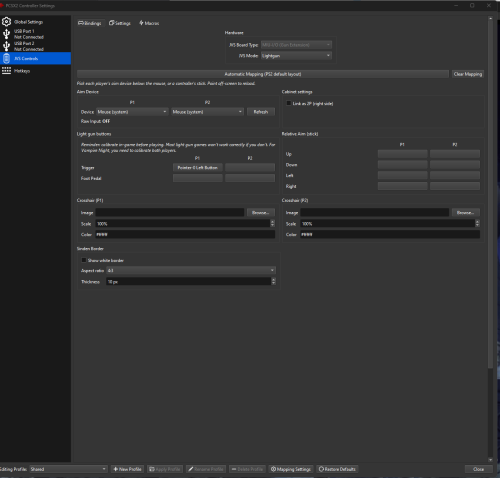Open the P2 aim Device dropdown

click(x=207, y=112)
